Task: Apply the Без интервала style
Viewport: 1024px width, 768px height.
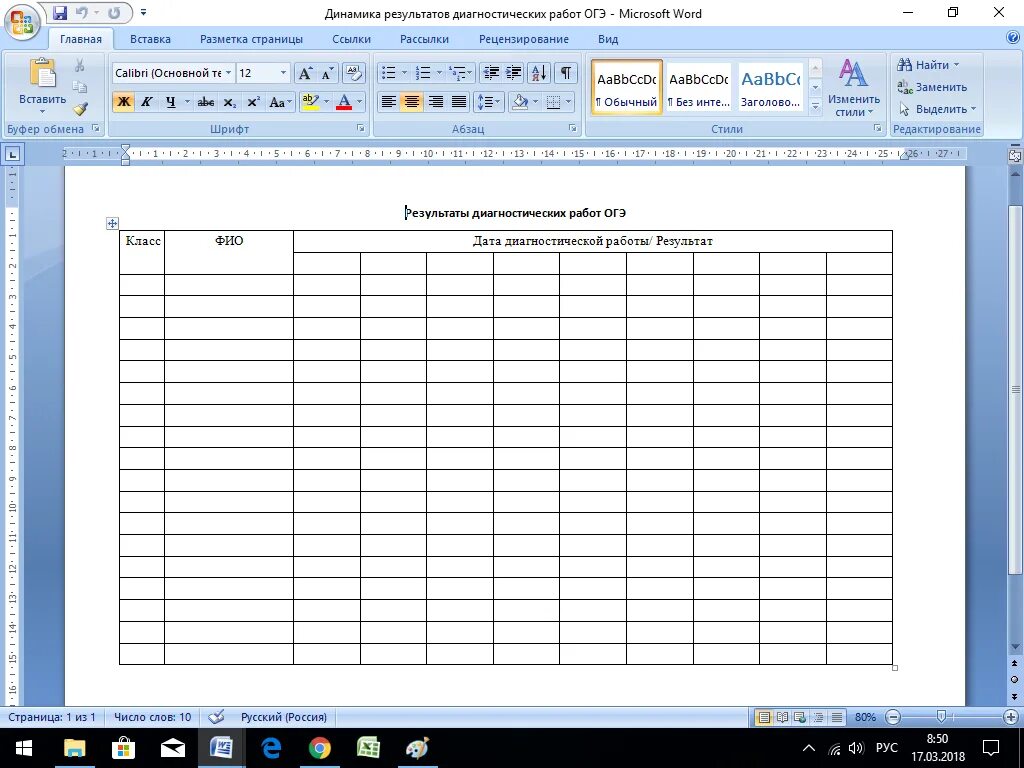Action: (698, 88)
